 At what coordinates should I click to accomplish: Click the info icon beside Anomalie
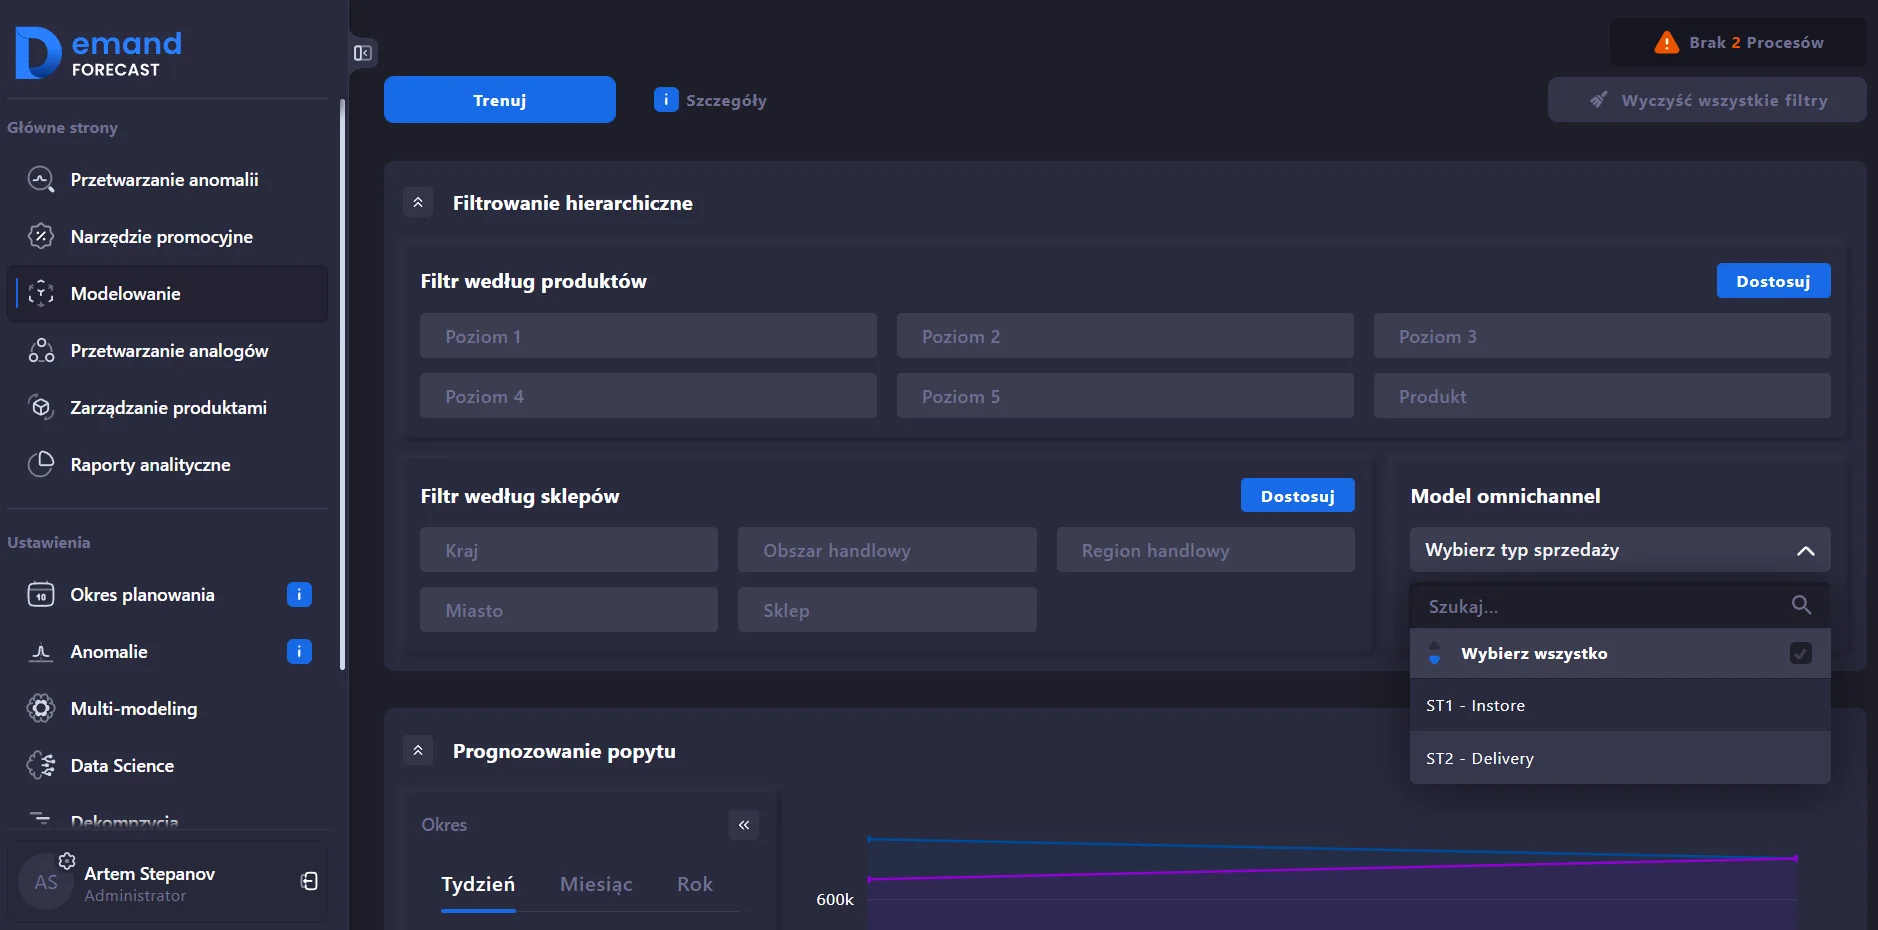(x=299, y=652)
